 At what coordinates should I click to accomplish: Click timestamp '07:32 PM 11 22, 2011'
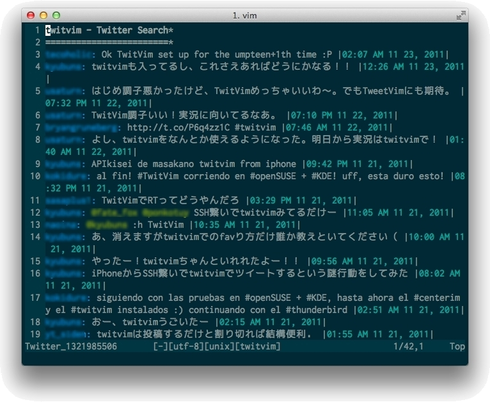tap(97, 103)
